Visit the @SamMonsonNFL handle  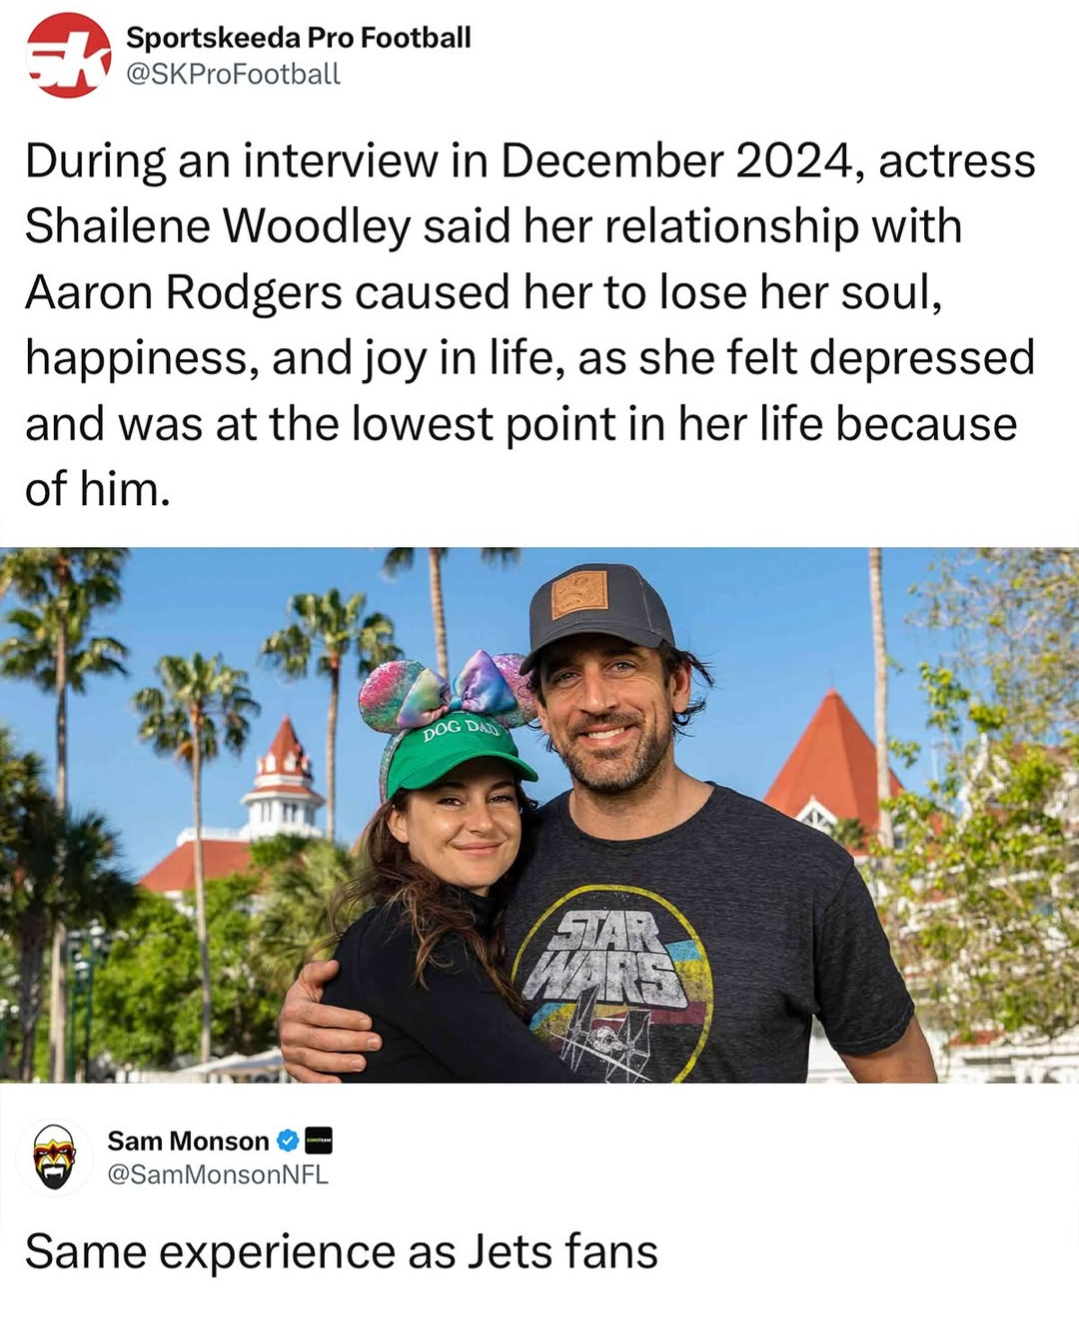(x=217, y=1174)
